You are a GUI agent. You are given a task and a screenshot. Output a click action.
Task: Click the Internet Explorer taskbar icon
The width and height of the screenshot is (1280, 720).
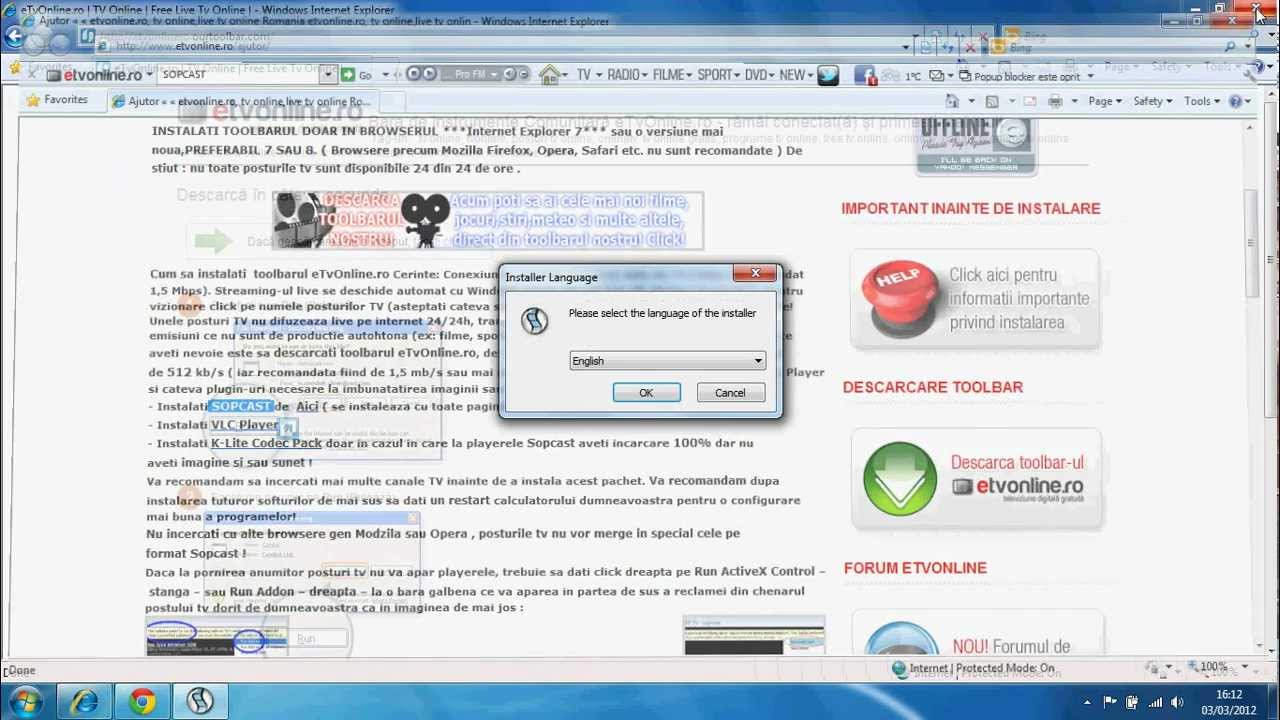(84, 702)
